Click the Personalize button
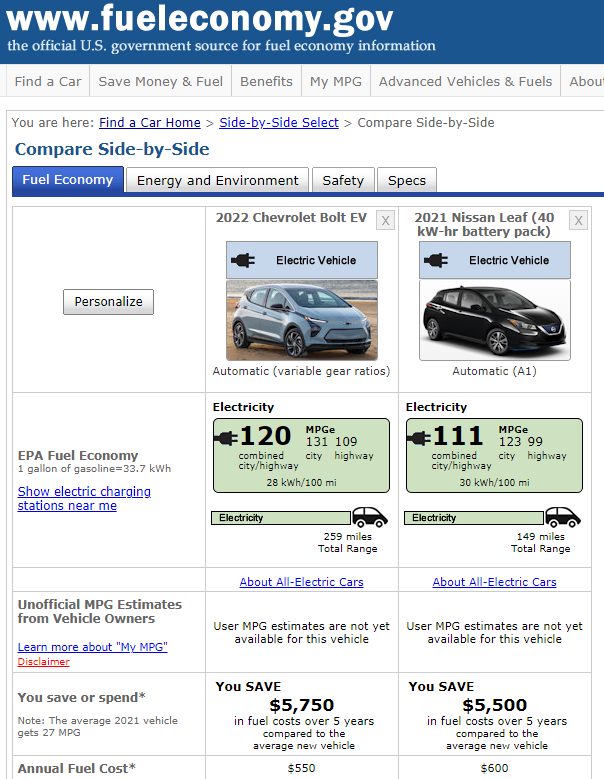This screenshot has width=604, height=779. (x=108, y=302)
